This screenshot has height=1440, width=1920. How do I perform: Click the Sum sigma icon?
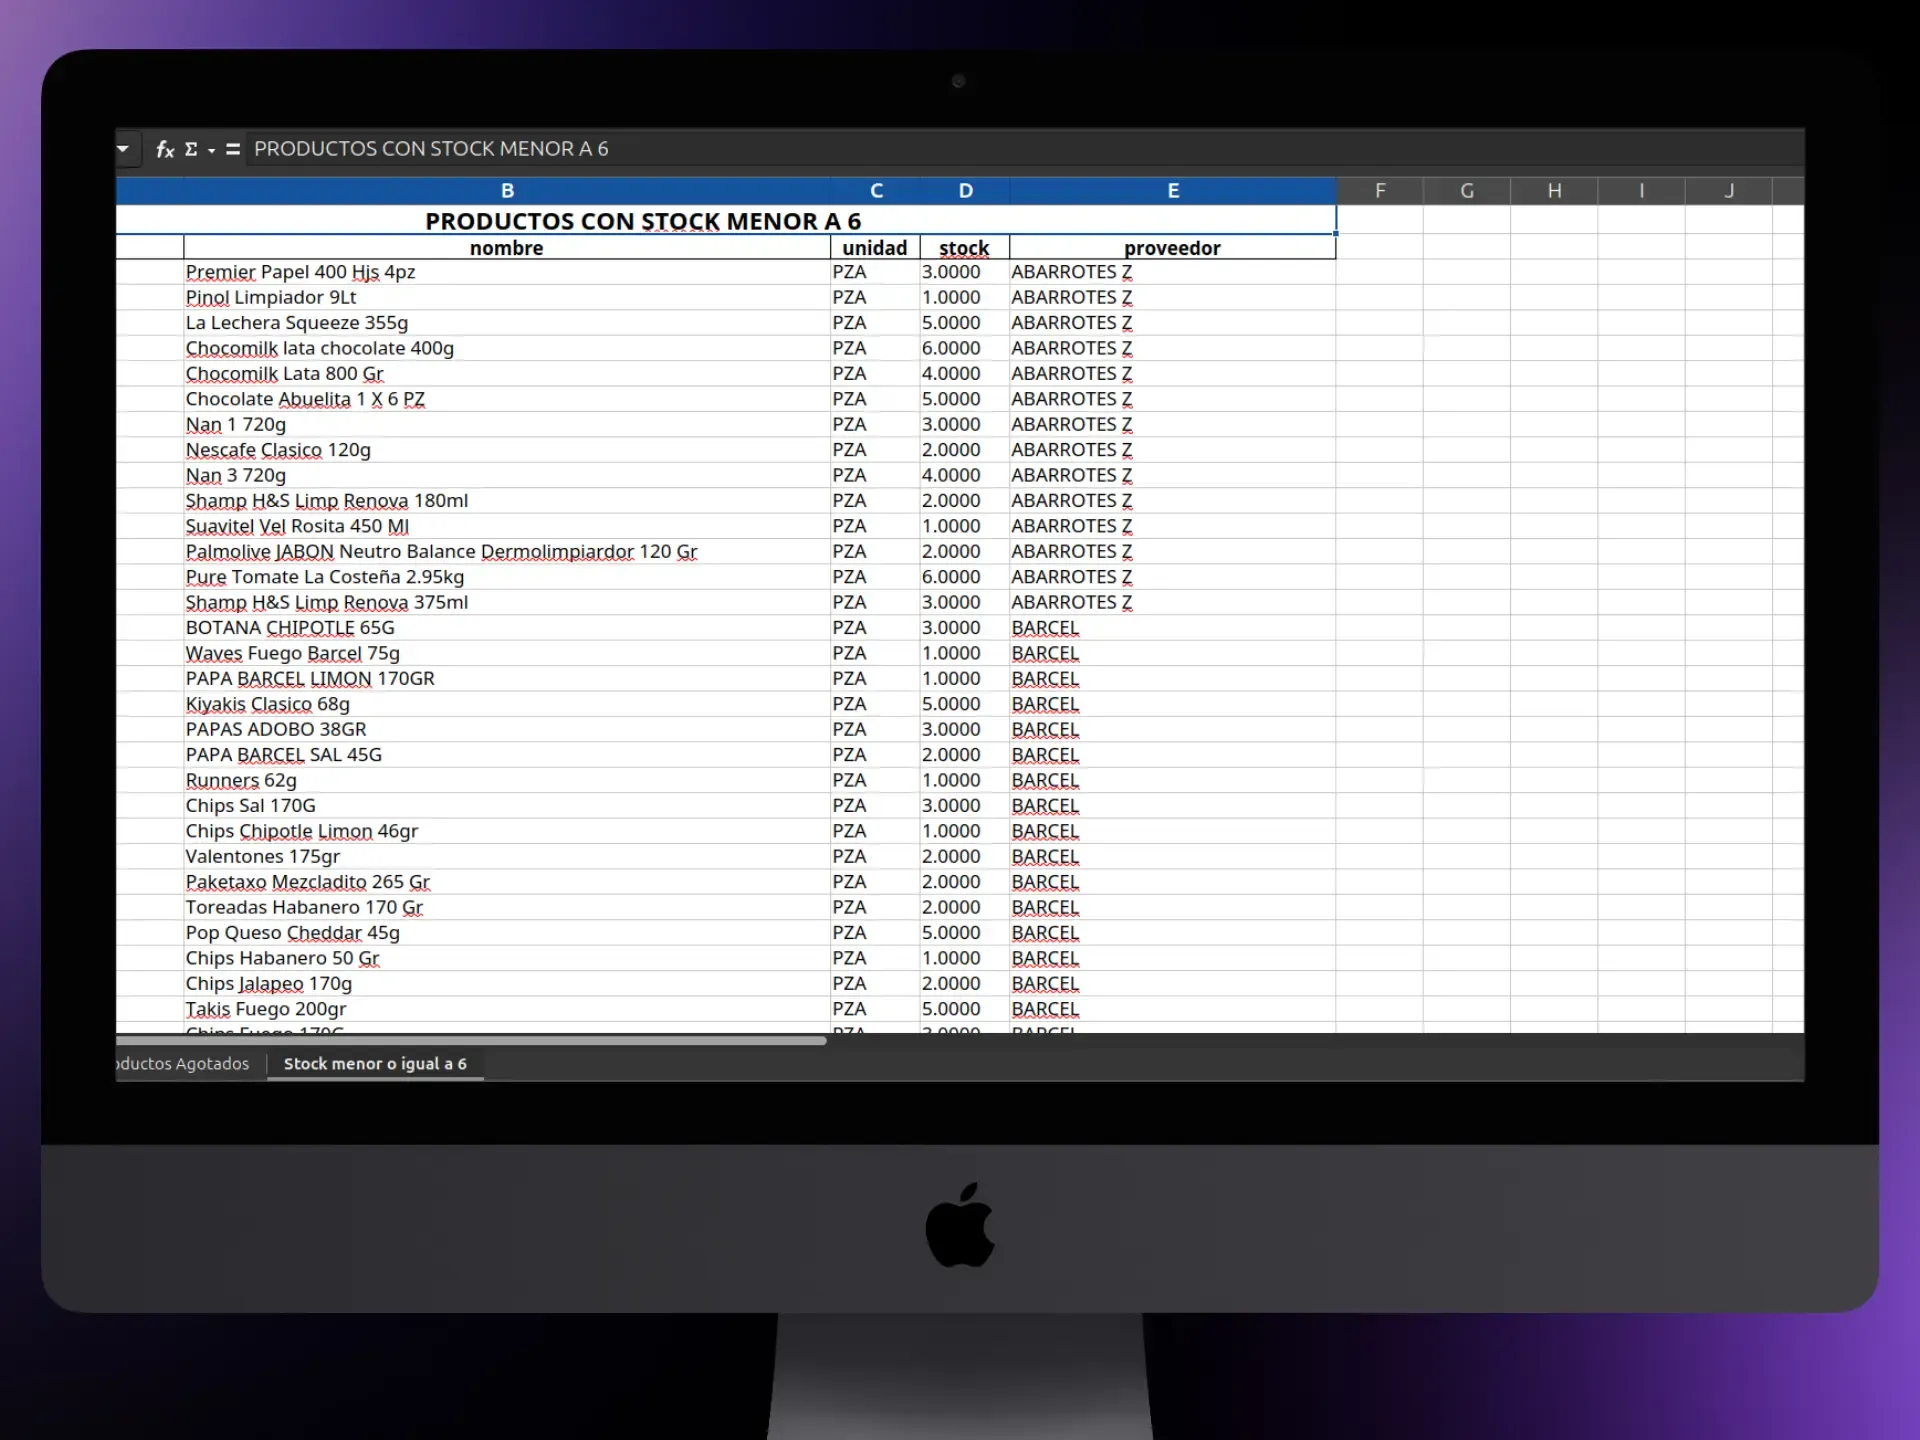[191, 150]
